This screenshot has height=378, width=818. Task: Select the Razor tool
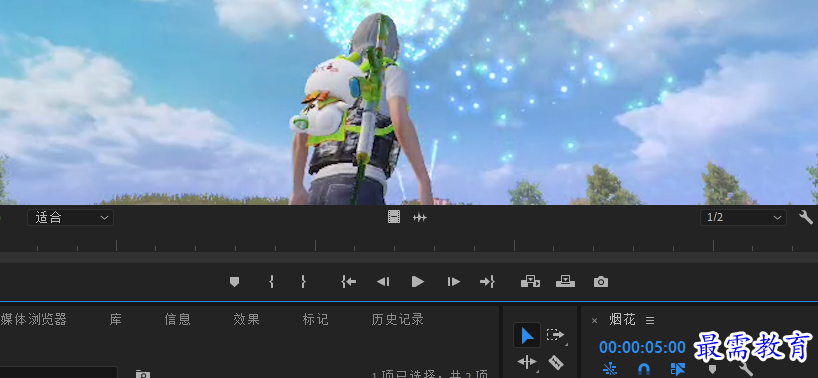point(556,362)
